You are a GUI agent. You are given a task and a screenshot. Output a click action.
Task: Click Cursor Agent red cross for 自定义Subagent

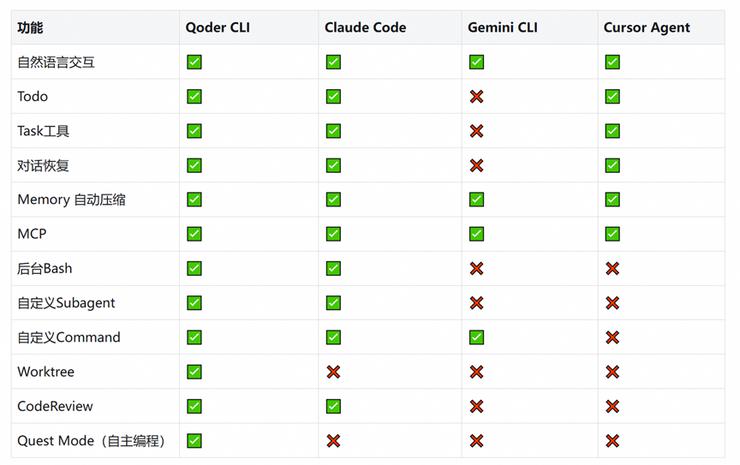[612, 303]
